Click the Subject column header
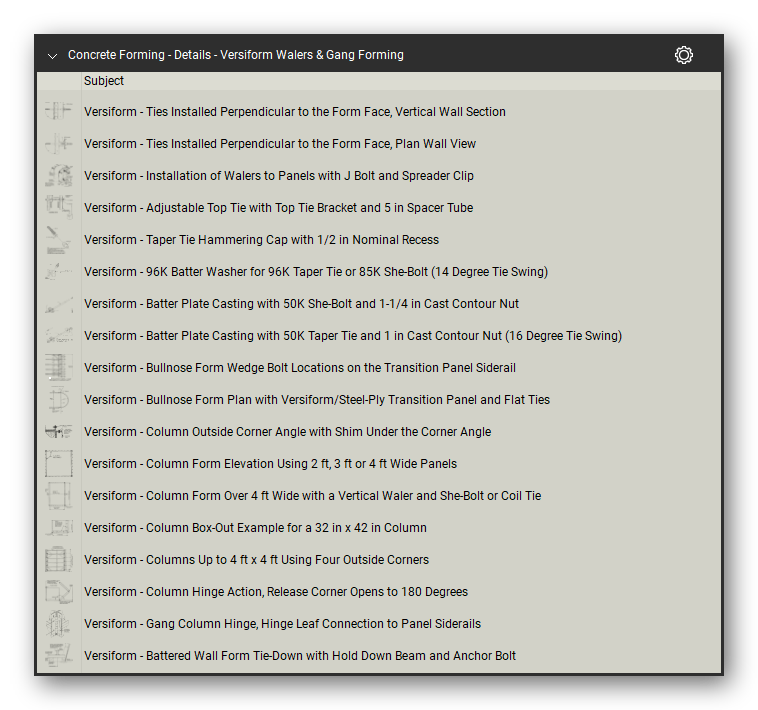 point(104,81)
